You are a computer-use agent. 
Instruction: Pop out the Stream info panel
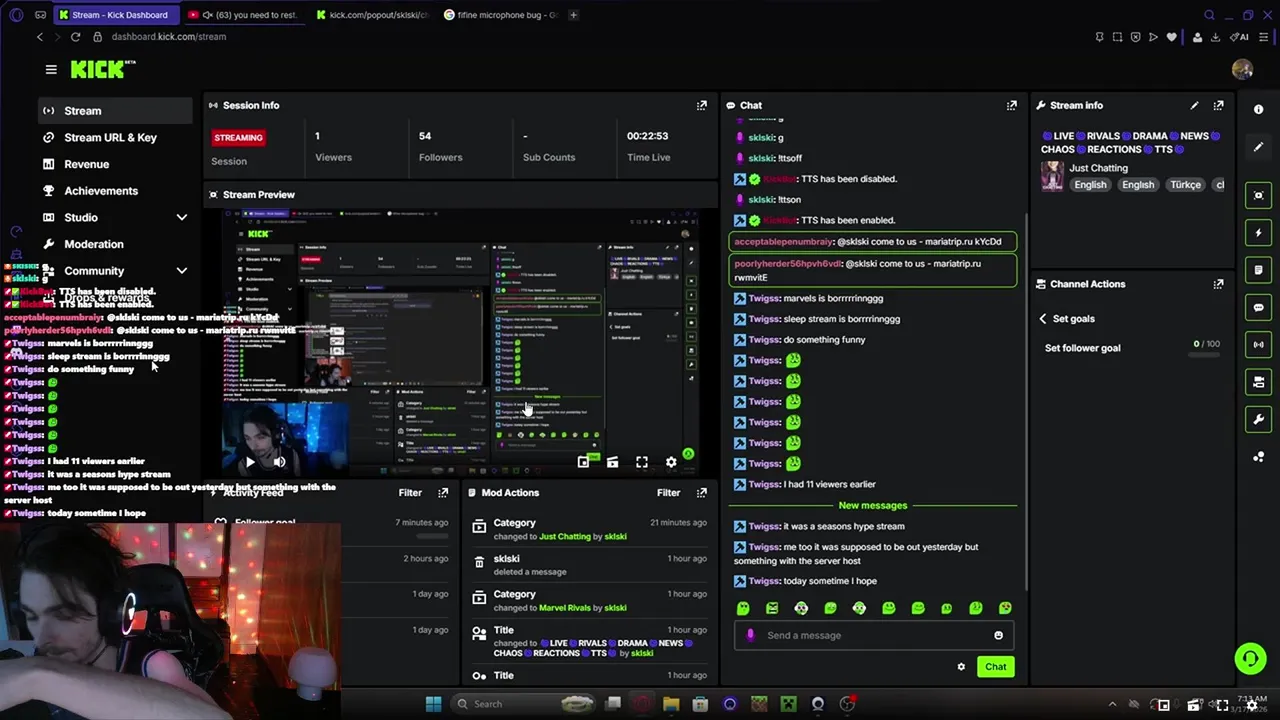pyautogui.click(x=1218, y=105)
